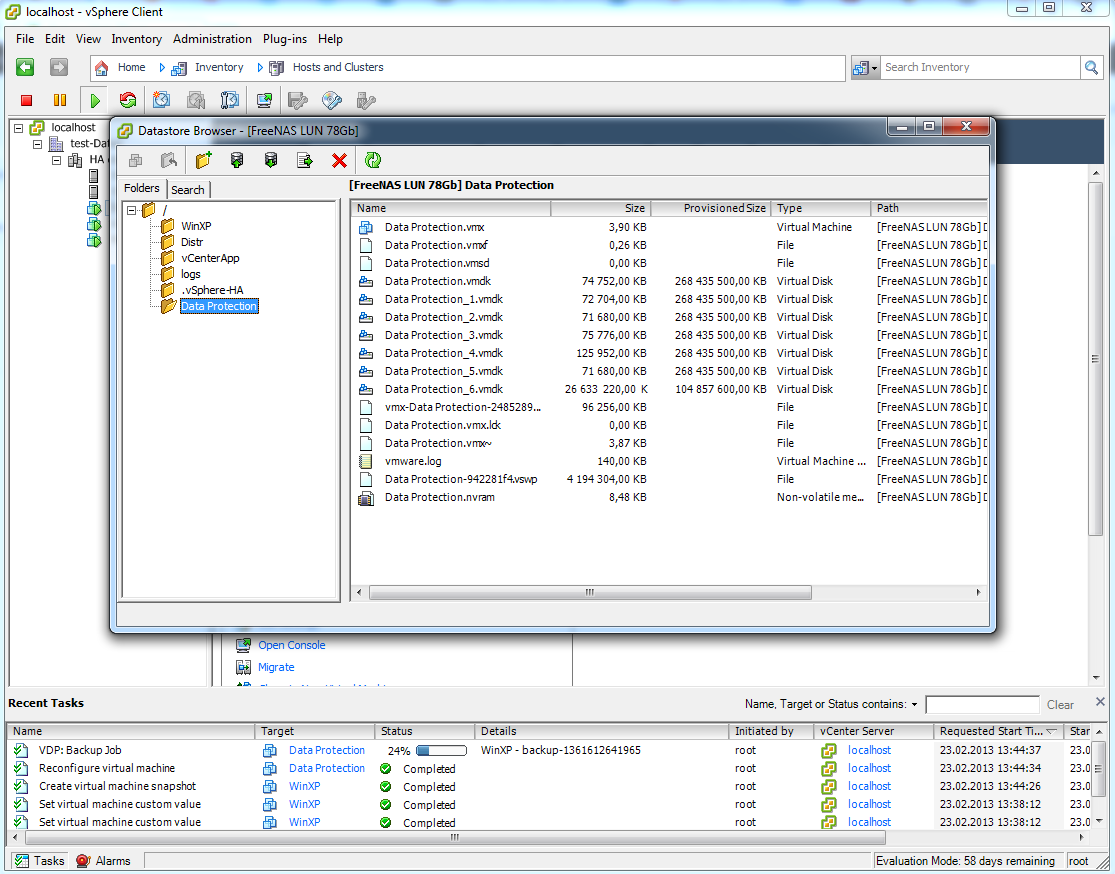Click the Search Inventory input field
This screenshot has height=874, width=1115.
click(x=980, y=68)
